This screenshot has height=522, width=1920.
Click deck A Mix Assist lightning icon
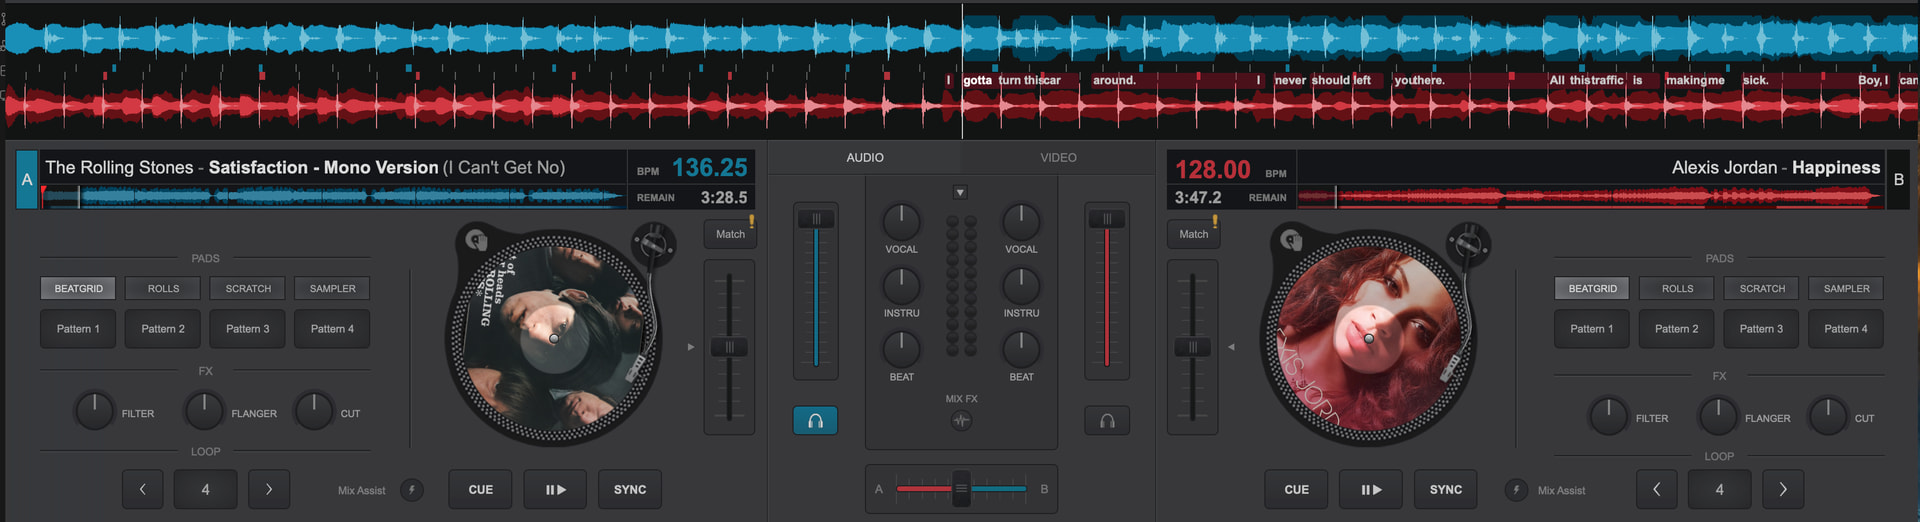point(412,490)
